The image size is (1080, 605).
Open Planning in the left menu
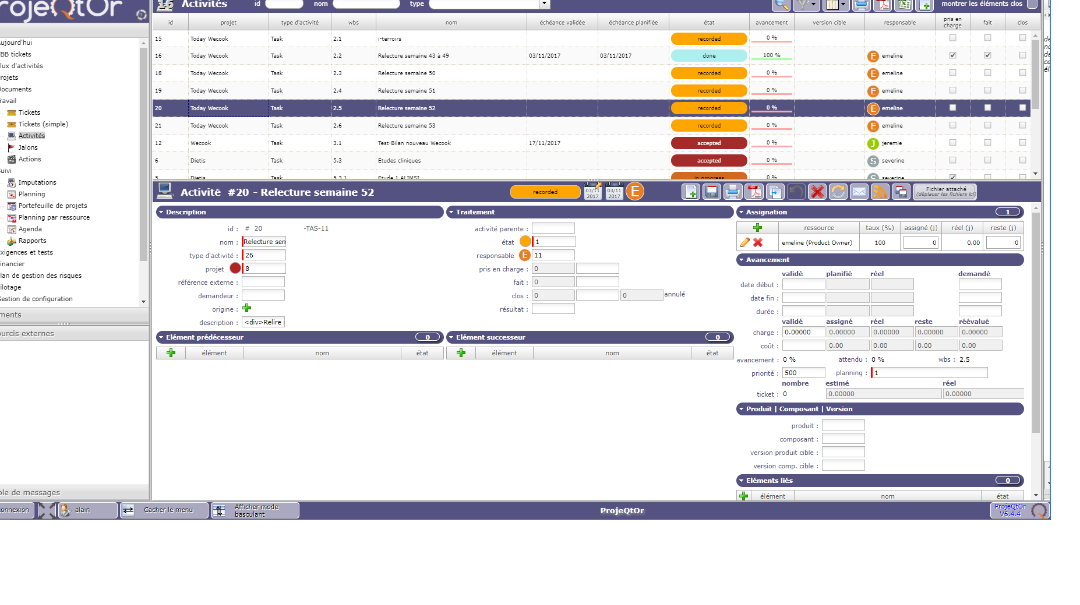tap(39, 194)
